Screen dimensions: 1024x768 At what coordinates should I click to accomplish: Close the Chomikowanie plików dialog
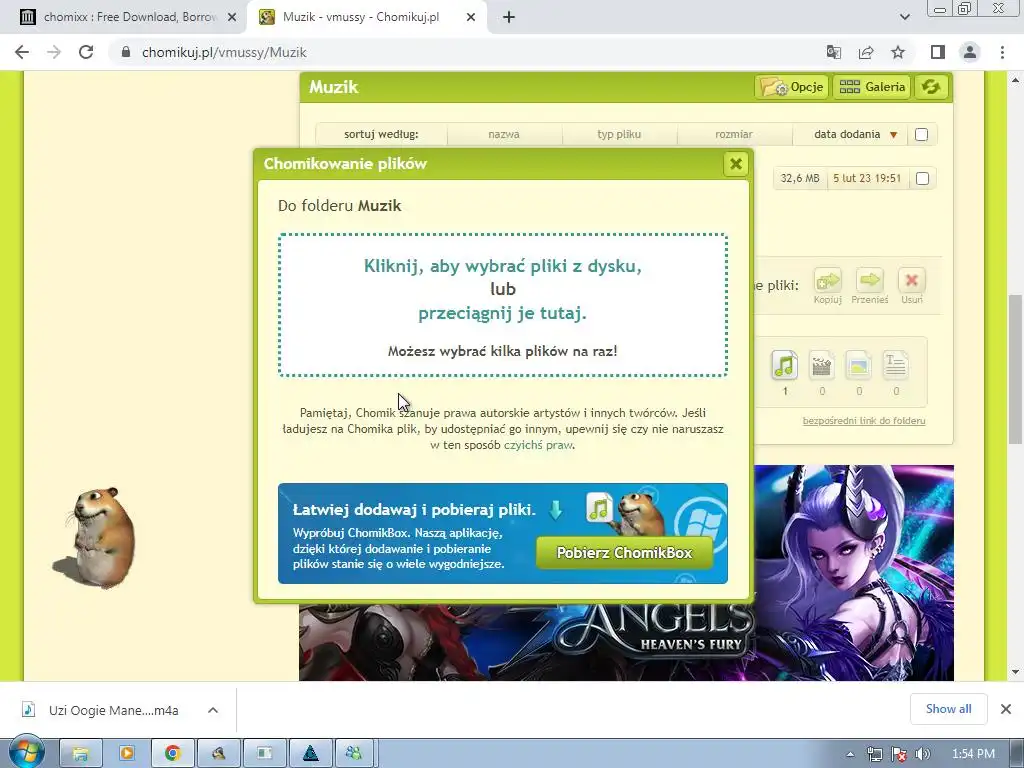(x=735, y=164)
